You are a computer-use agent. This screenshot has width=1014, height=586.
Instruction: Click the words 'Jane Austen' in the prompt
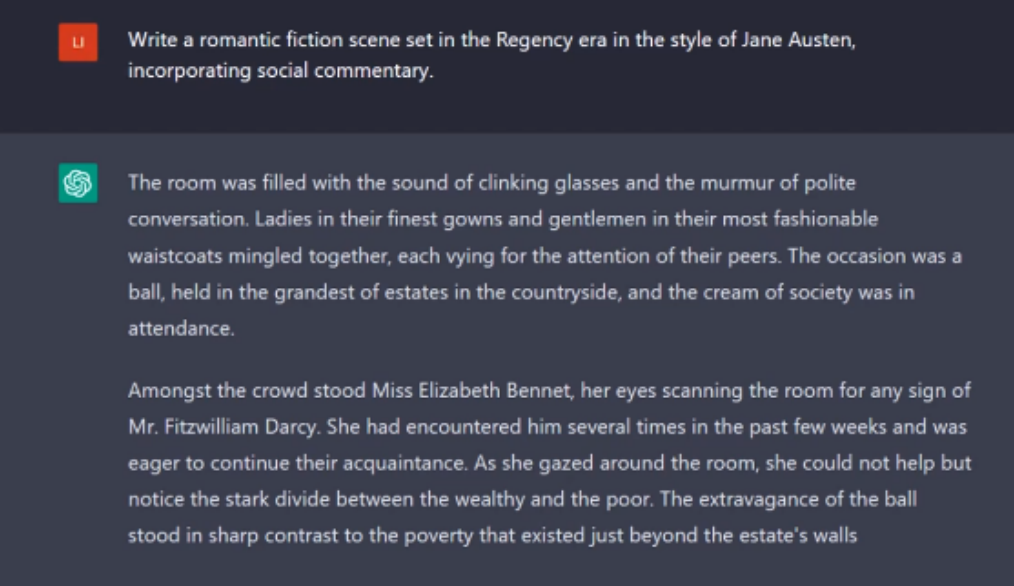pos(797,40)
